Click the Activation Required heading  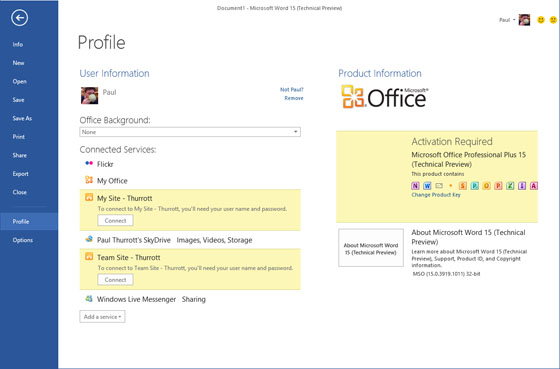click(452, 142)
